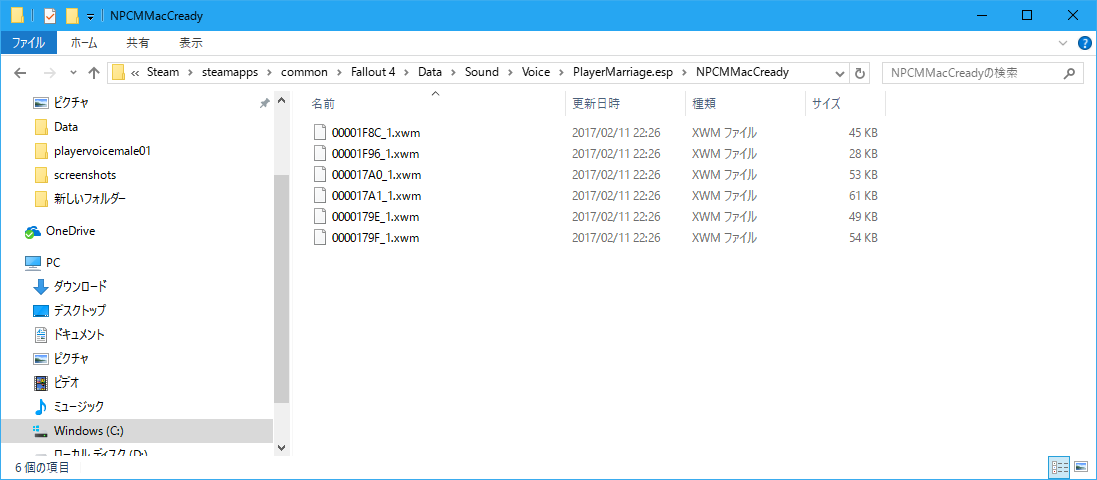Select file 000017A0_1.xwm
Image resolution: width=1097 pixels, height=480 pixels.
pos(376,174)
